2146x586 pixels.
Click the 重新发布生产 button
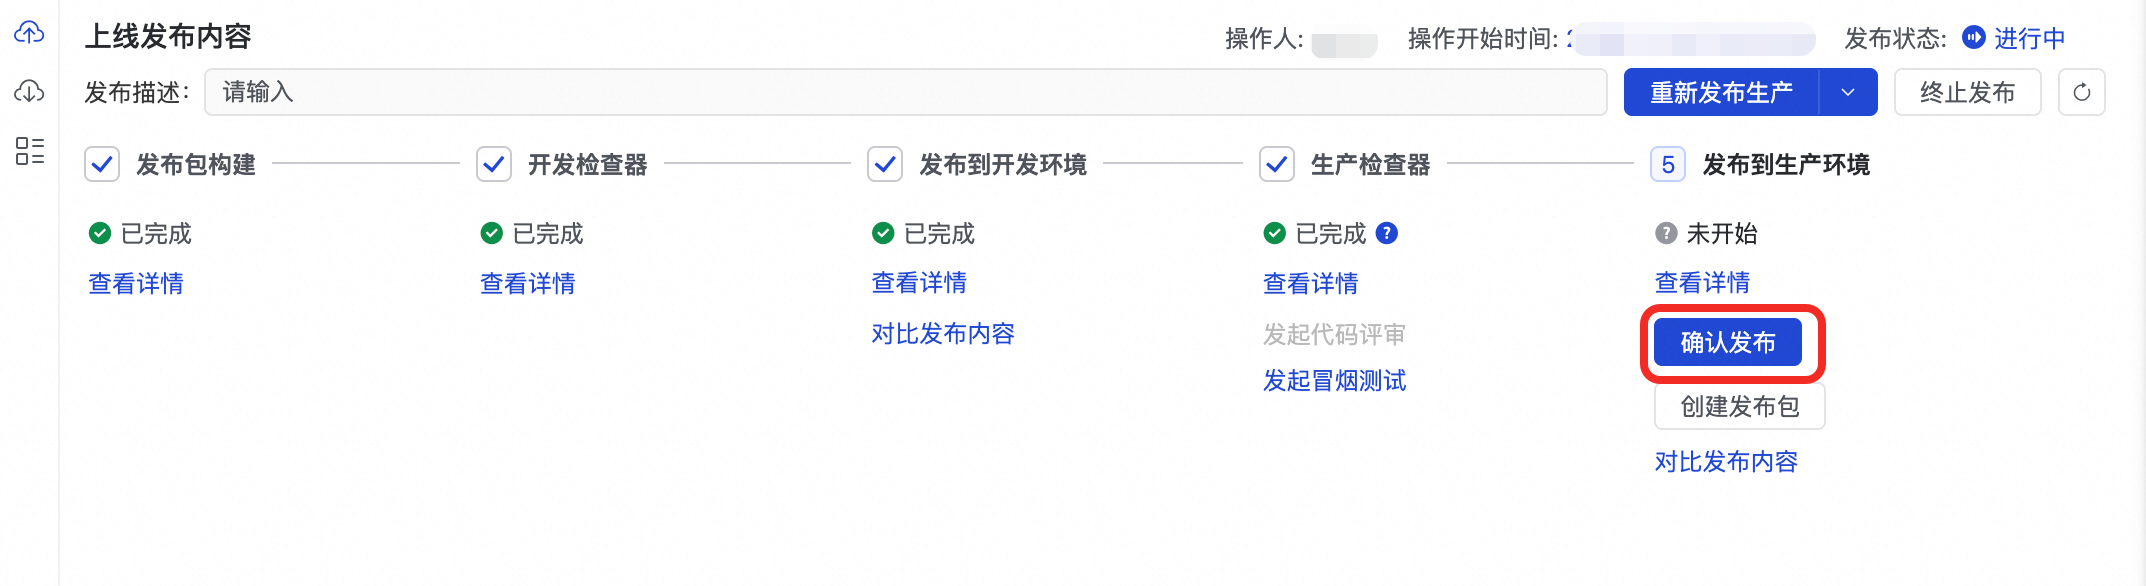click(1721, 92)
